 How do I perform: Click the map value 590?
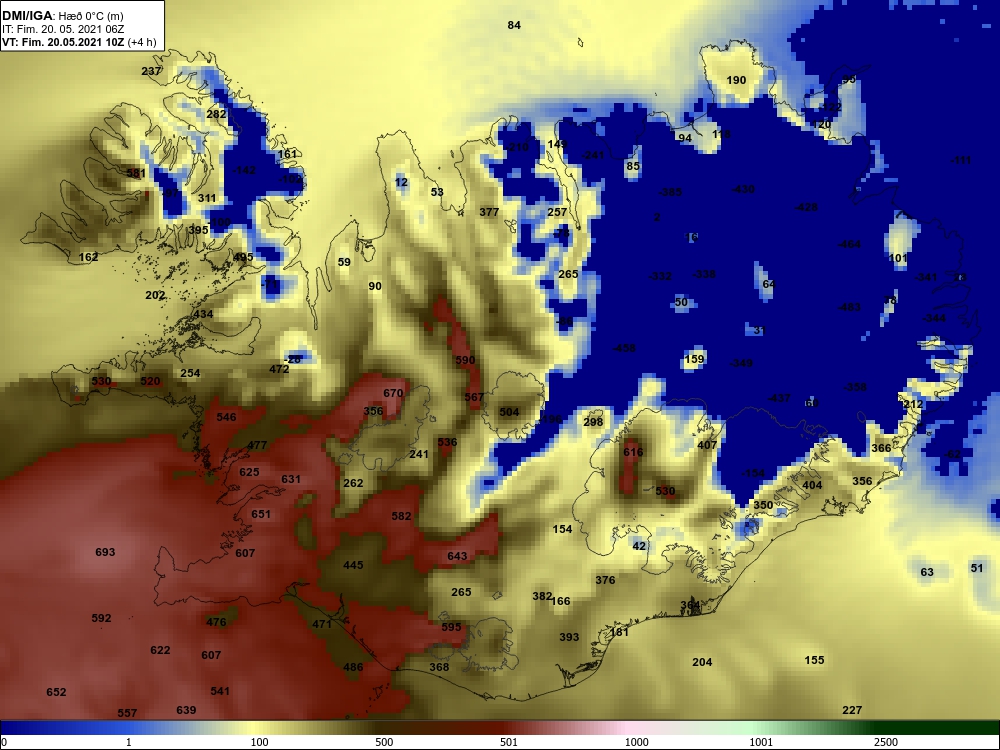(x=465, y=360)
